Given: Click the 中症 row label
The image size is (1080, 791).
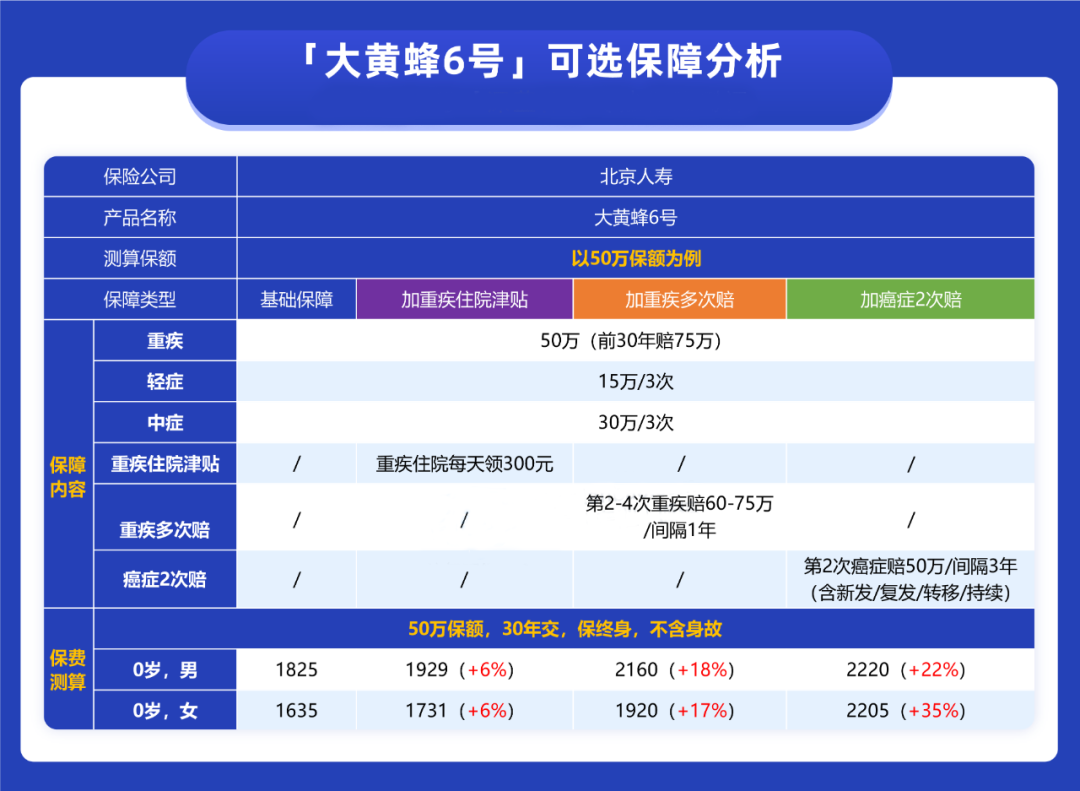Looking at the screenshot, I should pos(165,422).
